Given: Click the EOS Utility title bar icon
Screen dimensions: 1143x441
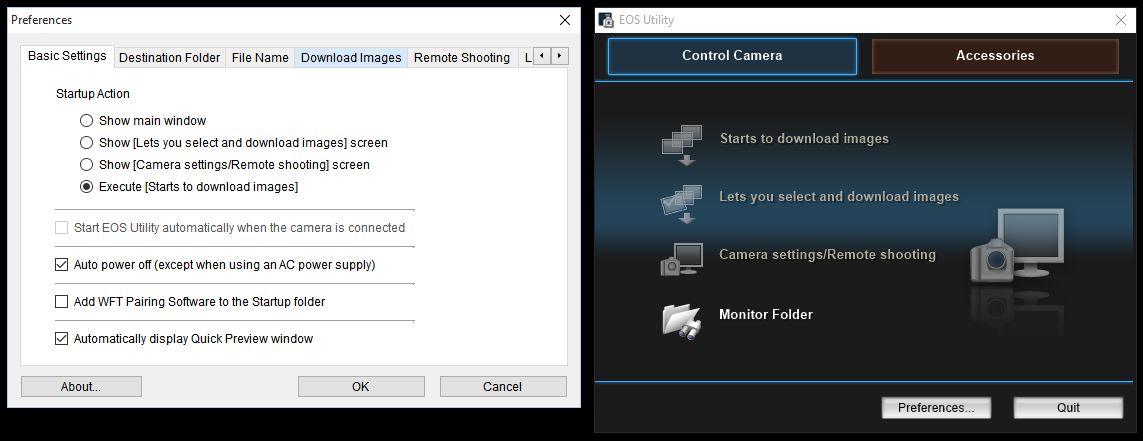Looking at the screenshot, I should [x=607, y=20].
